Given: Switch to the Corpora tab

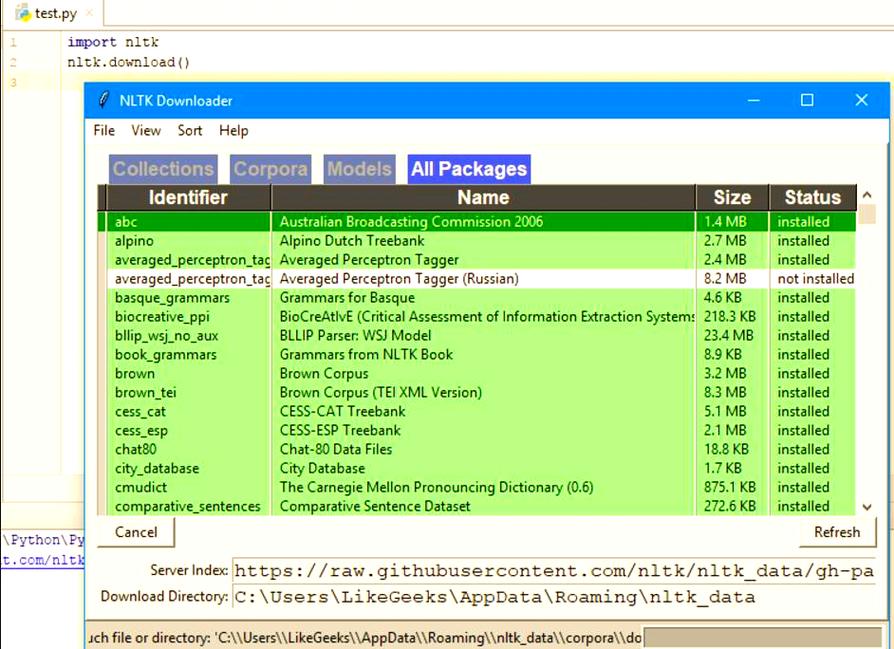Looking at the screenshot, I should tap(270, 169).
